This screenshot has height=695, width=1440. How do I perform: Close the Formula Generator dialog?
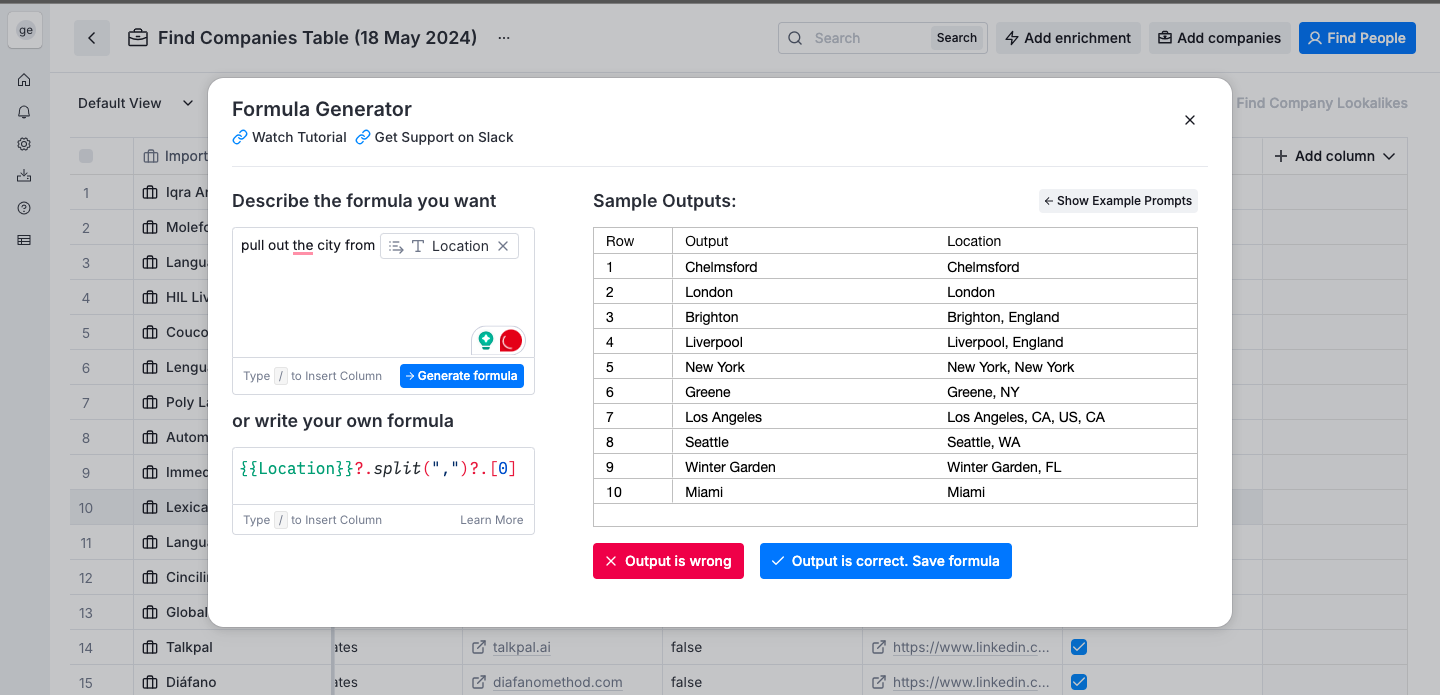[x=1190, y=120]
